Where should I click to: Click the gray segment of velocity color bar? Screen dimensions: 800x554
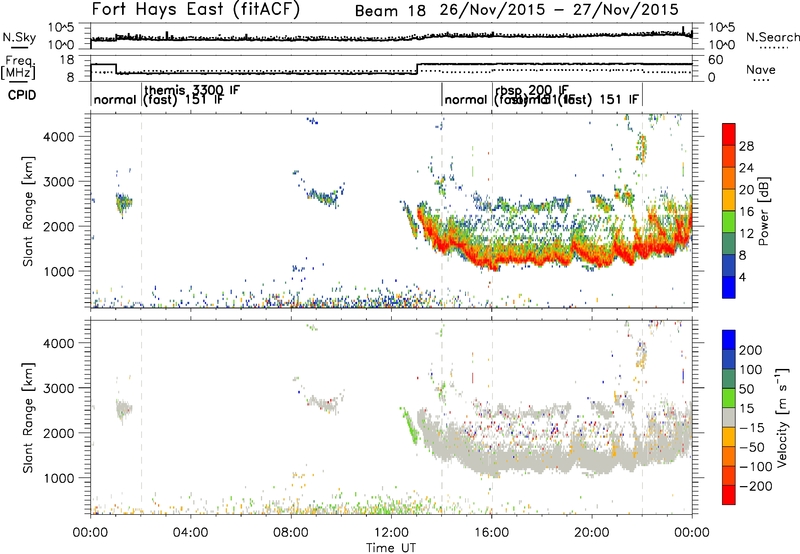[729, 417]
